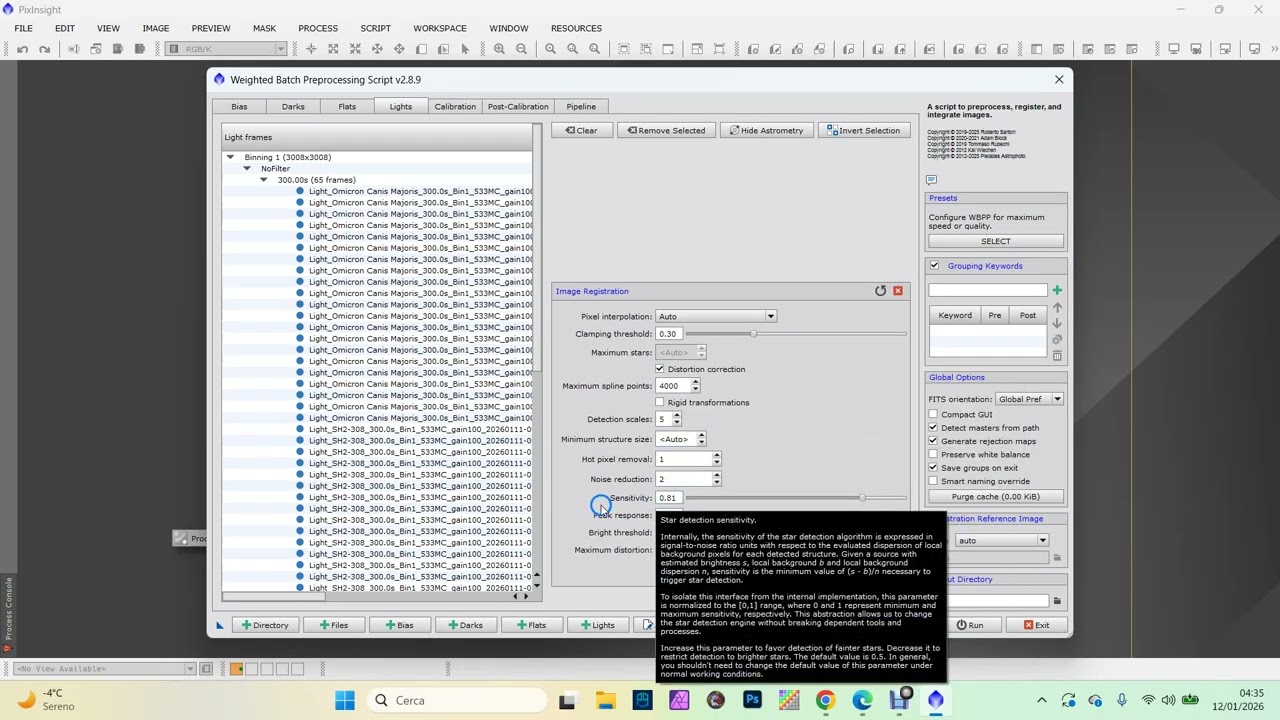Enable the Compact GUI option
This screenshot has height=720, width=1280.
(934, 414)
